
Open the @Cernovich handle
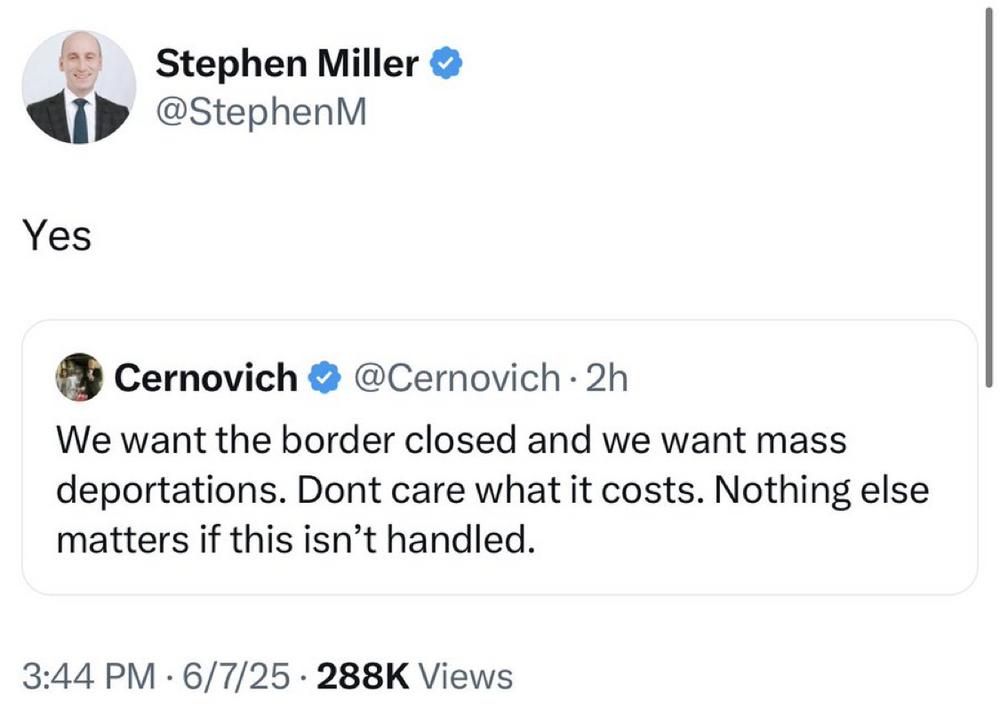(x=457, y=378)
